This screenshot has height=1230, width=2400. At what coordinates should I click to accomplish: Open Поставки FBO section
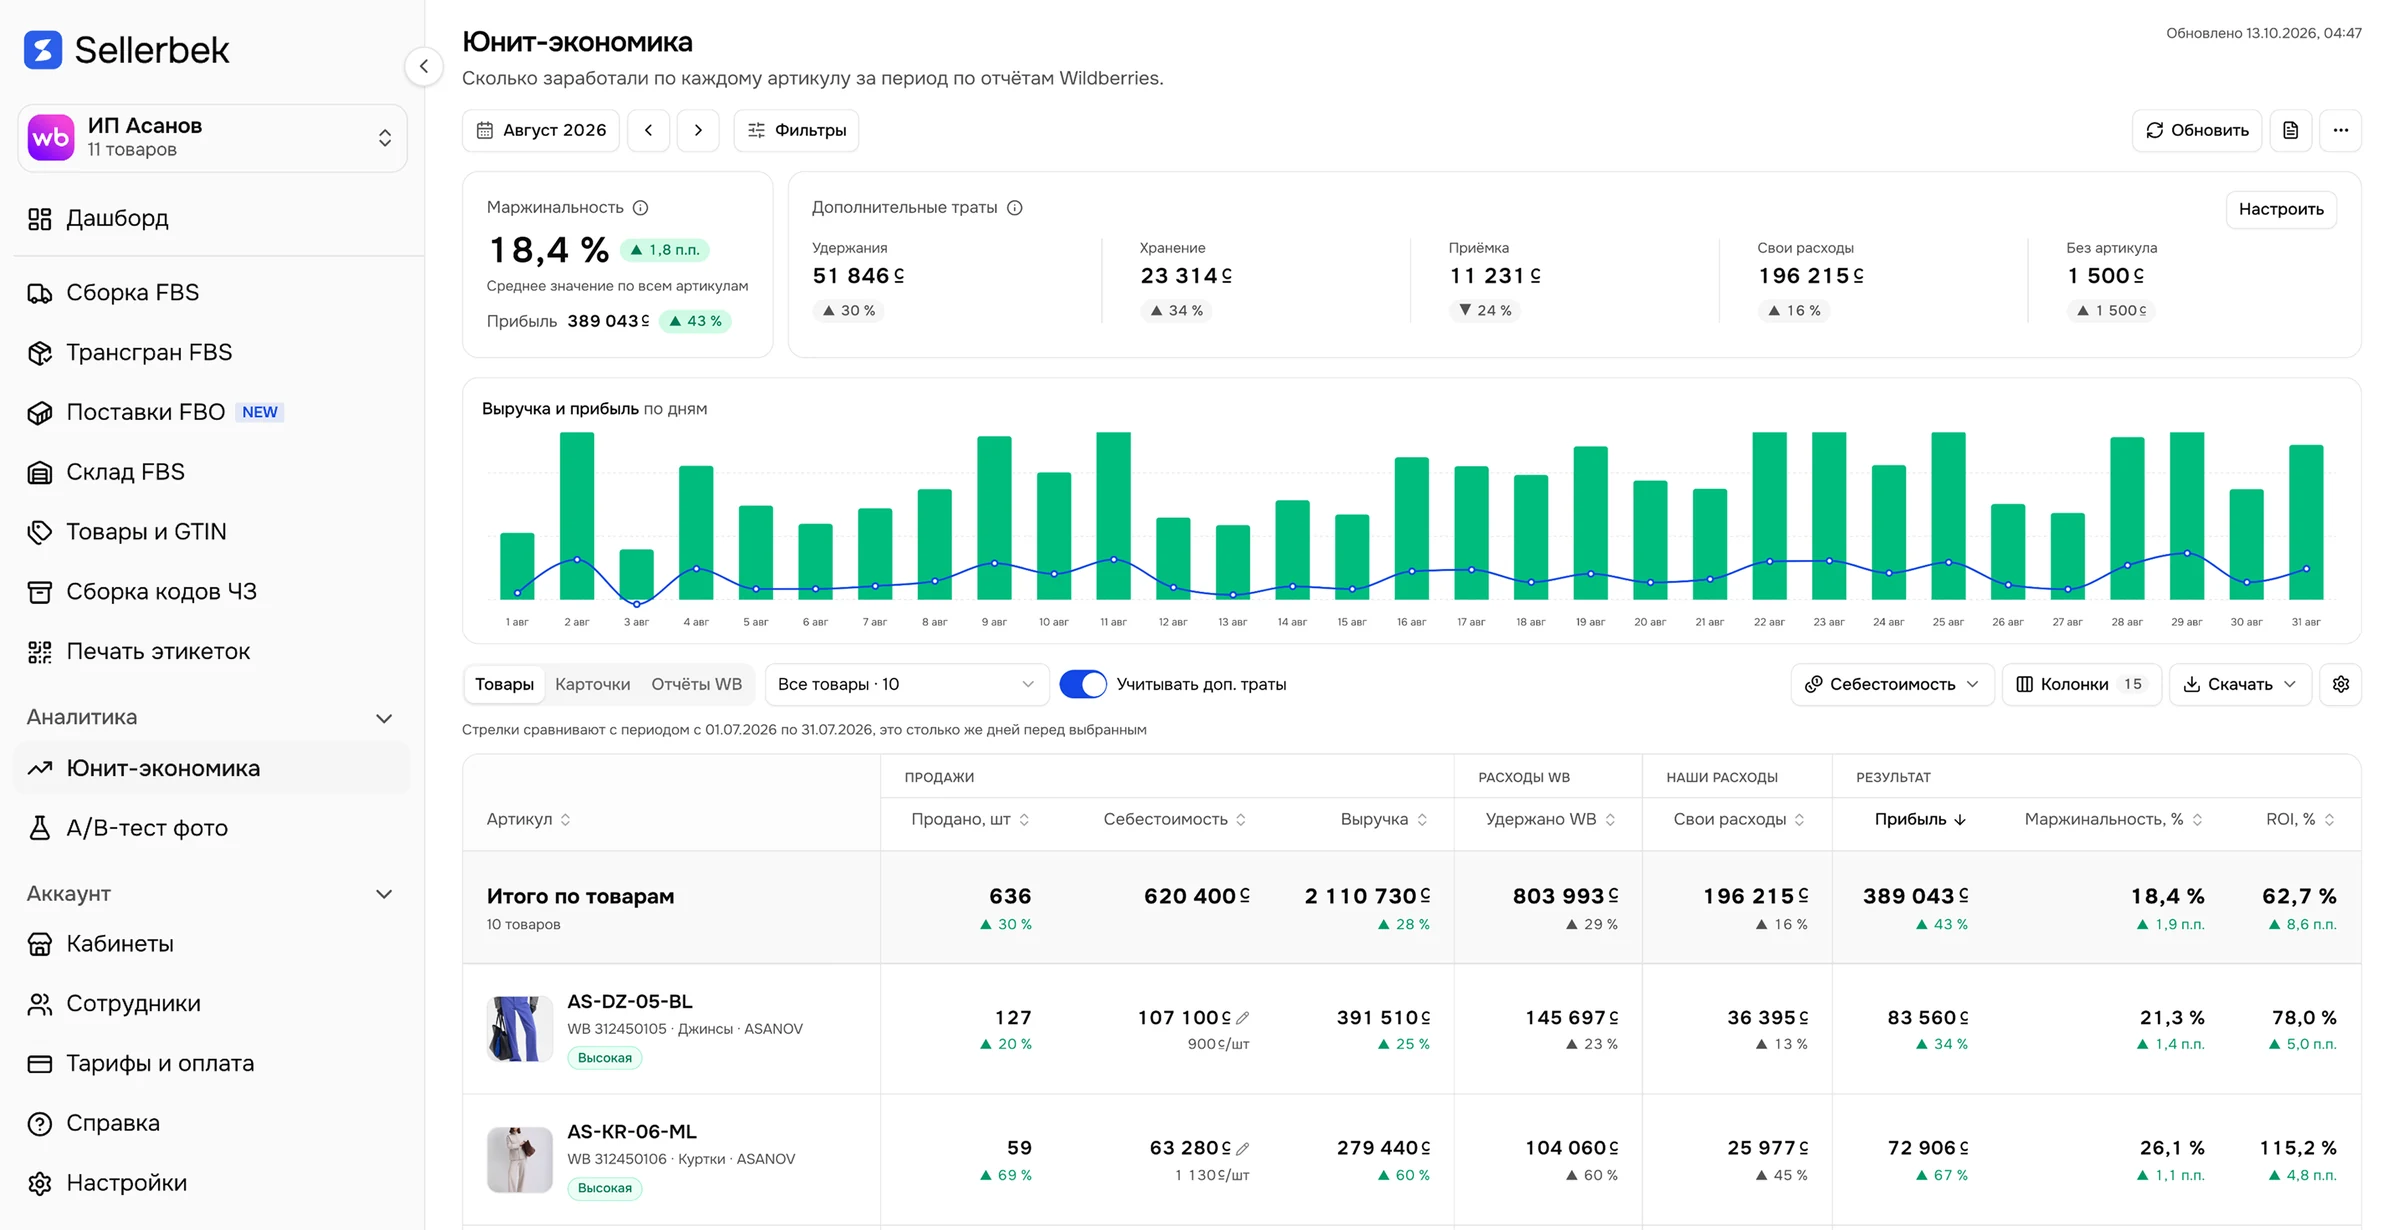tap(212, 412)
